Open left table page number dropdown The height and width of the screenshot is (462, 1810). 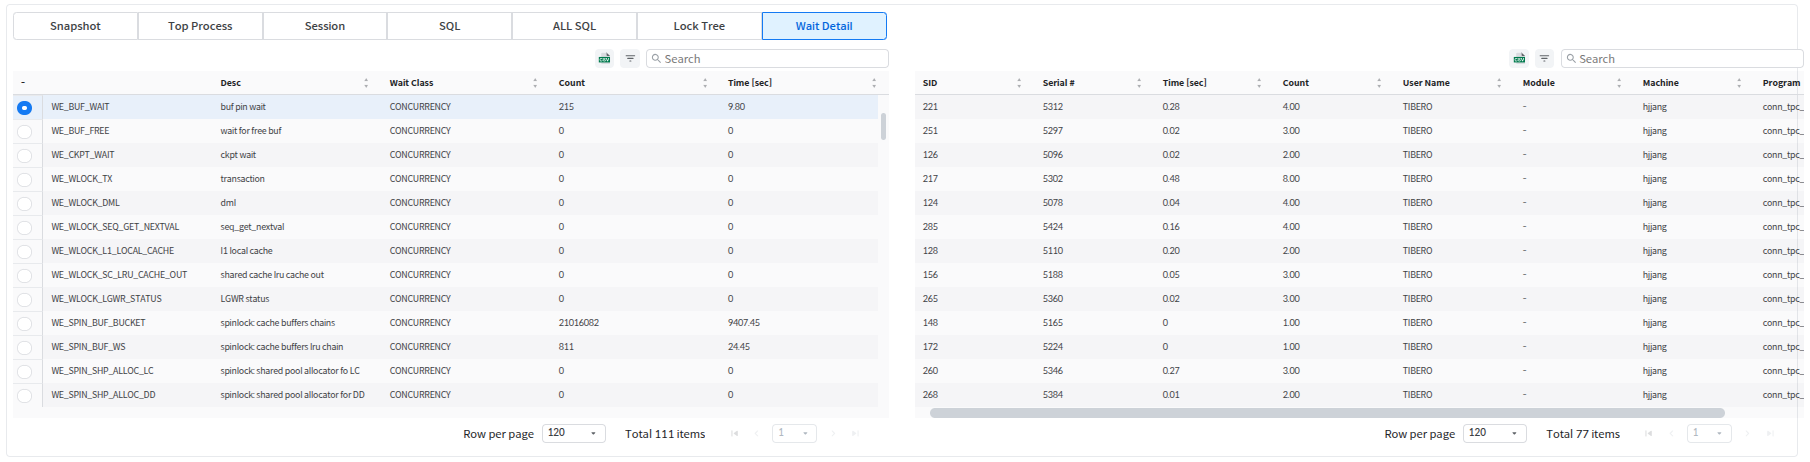coord(794,433)
